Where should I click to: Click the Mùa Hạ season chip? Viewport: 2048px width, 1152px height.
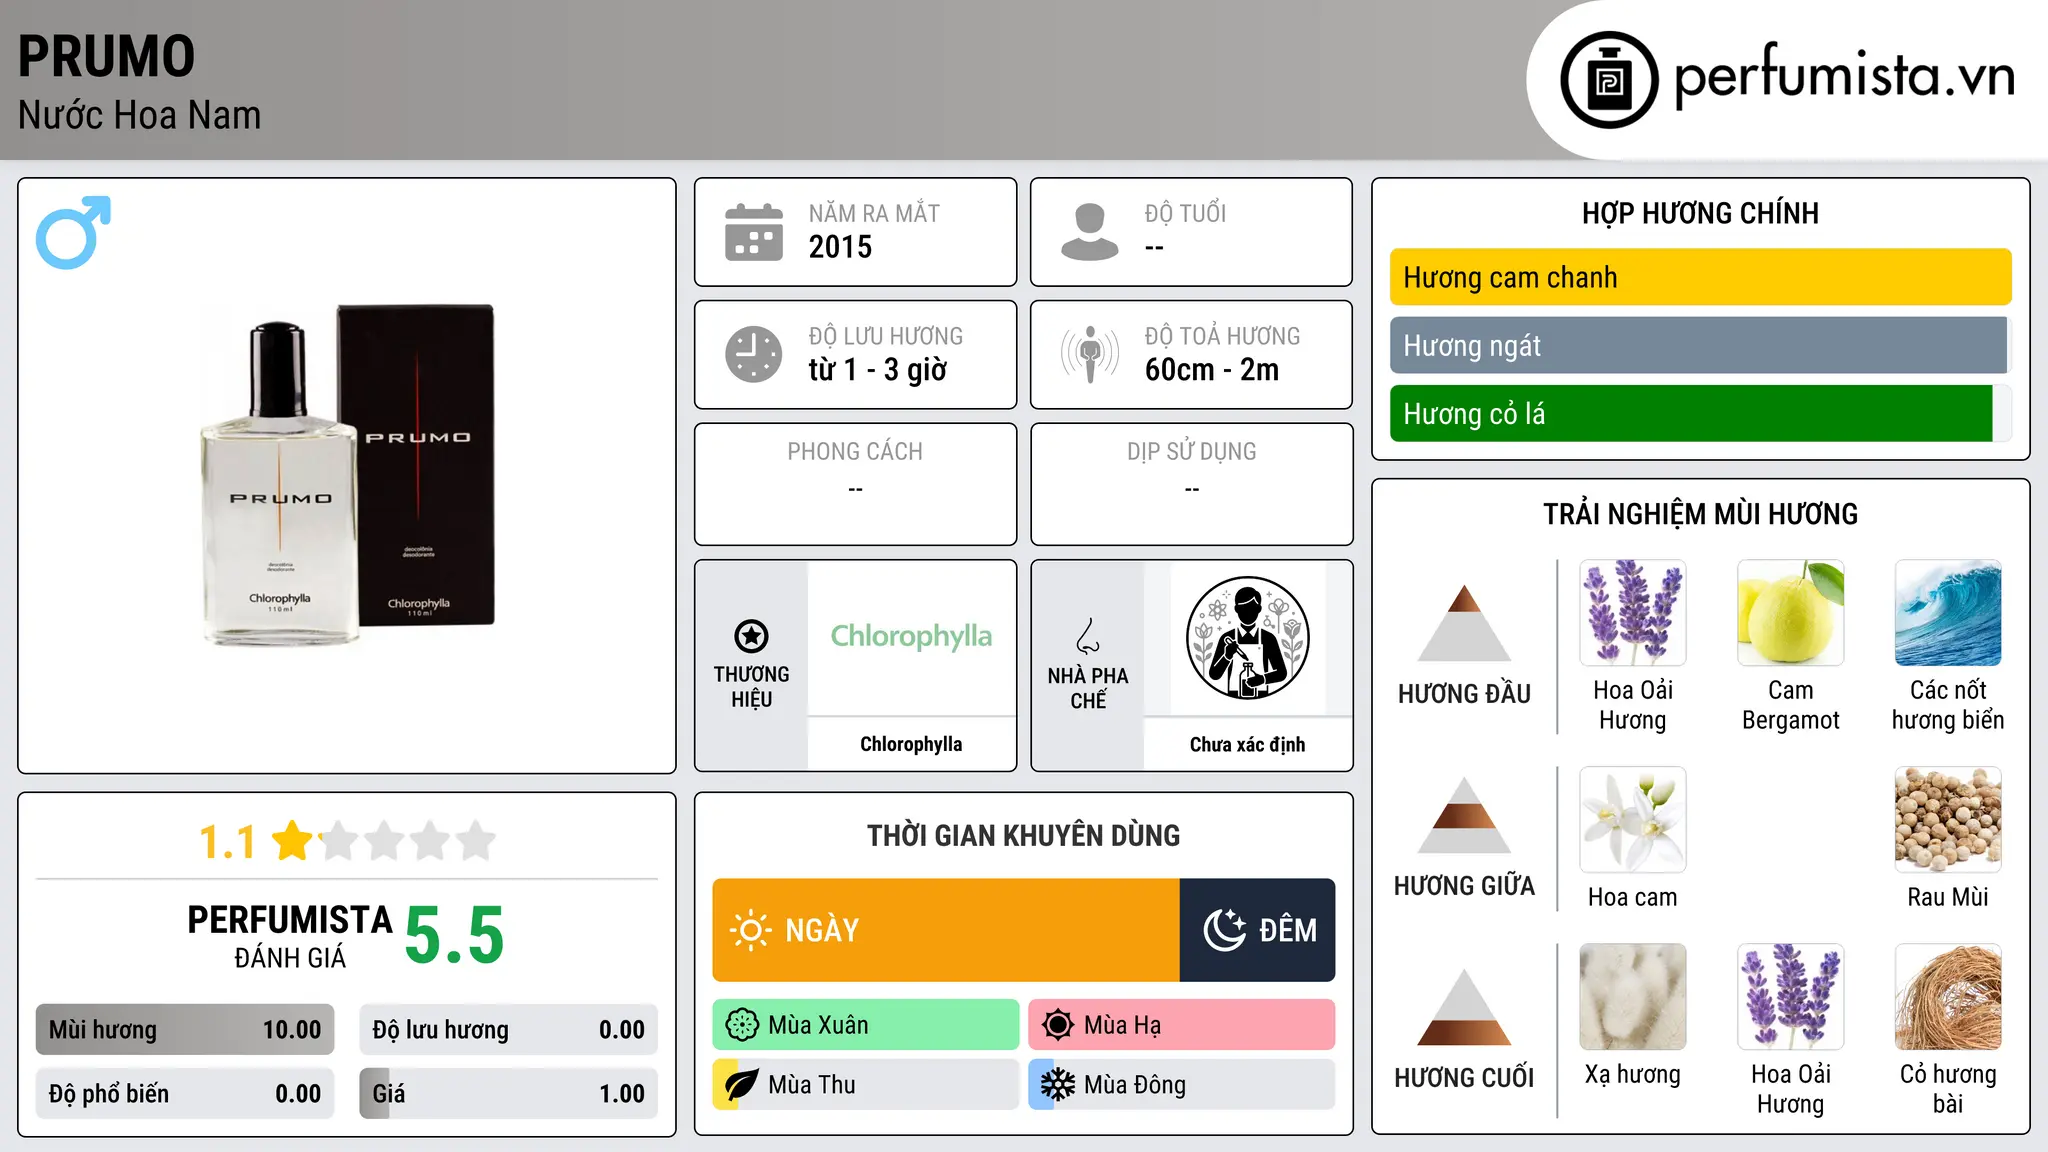click(x=1182, y=1025)
